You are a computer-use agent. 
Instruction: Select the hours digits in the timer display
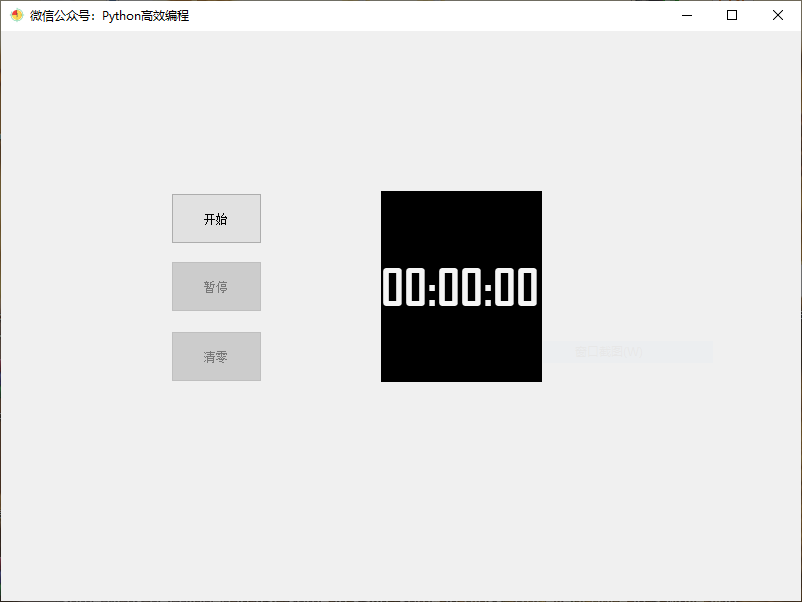click(x=407, y=287)
